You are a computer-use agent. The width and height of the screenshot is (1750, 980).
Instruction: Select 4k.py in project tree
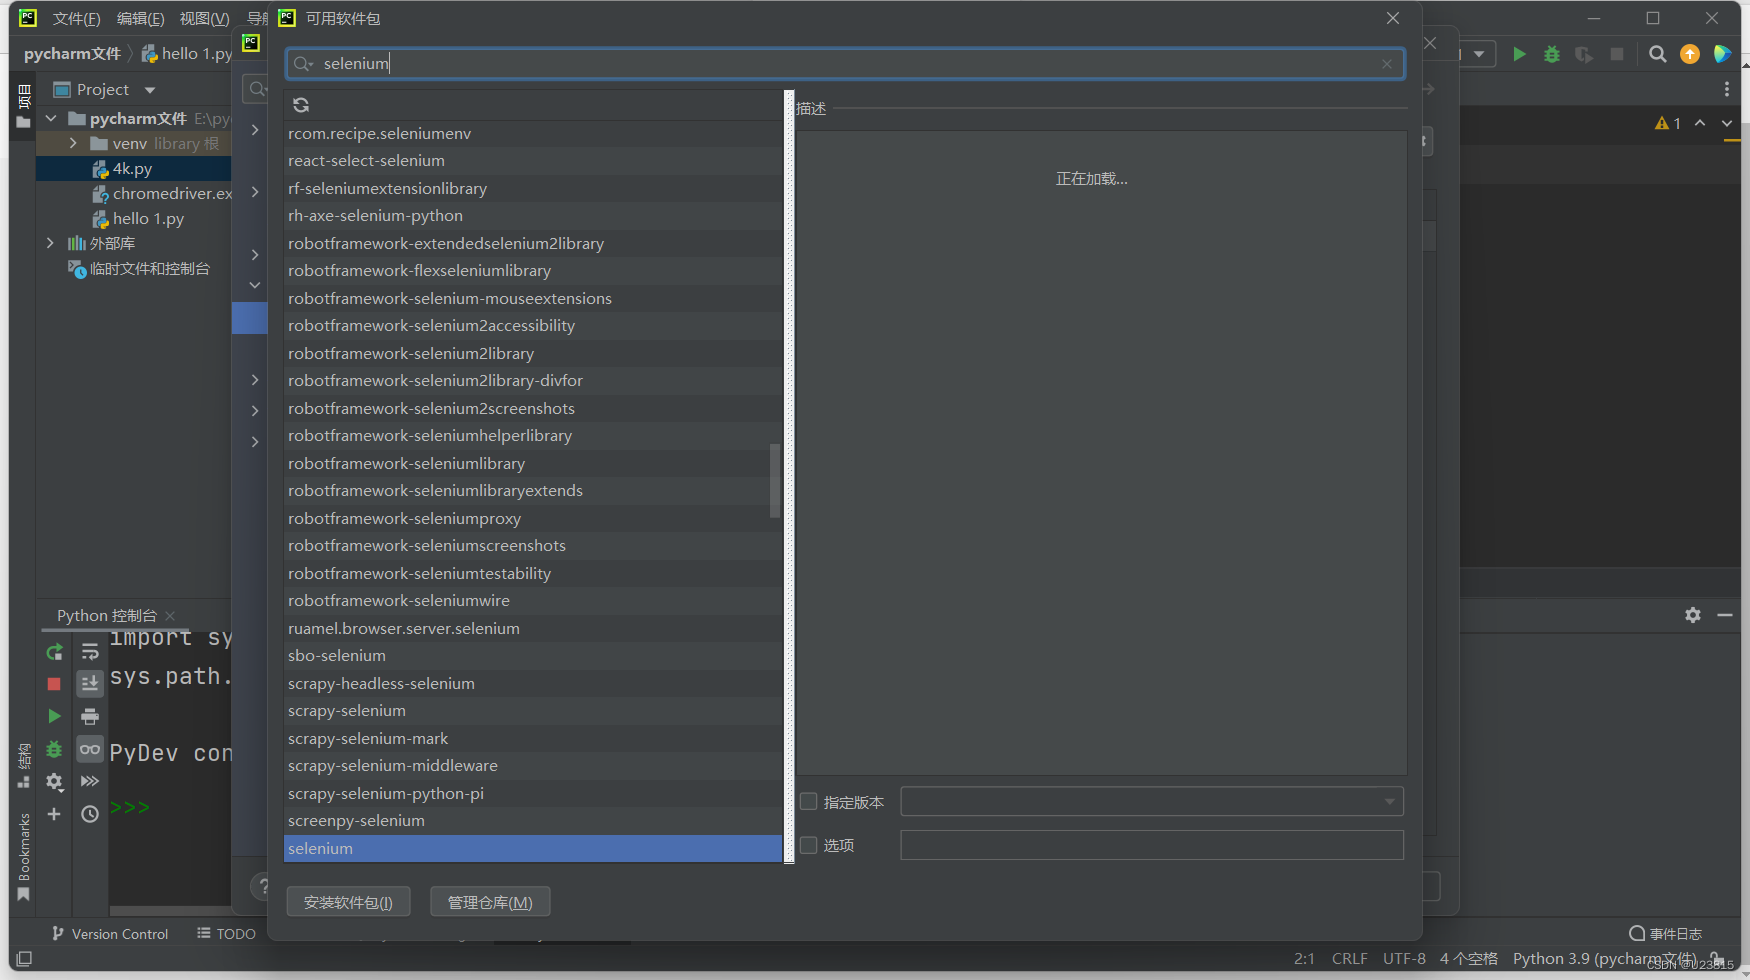(x=132, y=169)
